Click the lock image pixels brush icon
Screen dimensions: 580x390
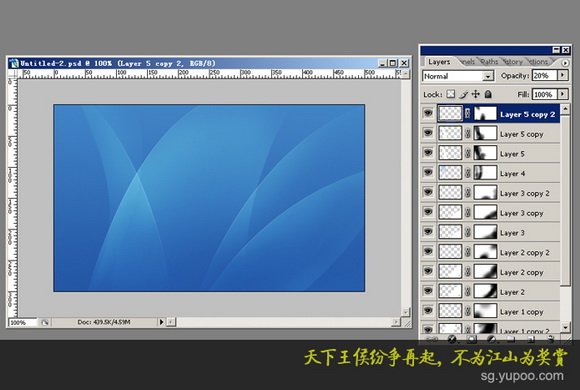[463, 95]
